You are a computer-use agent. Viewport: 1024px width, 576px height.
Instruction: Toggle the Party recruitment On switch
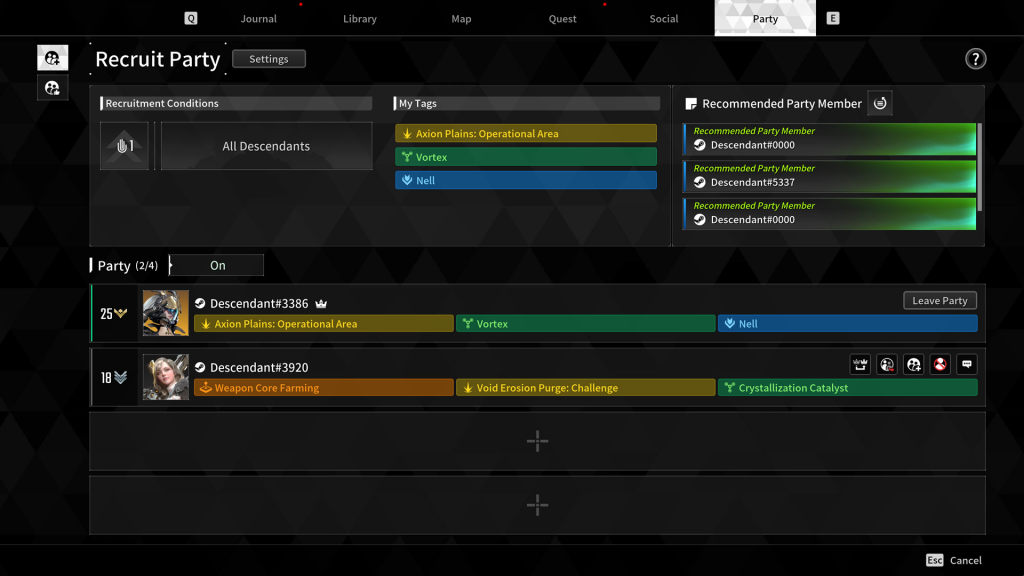point(217,265)
